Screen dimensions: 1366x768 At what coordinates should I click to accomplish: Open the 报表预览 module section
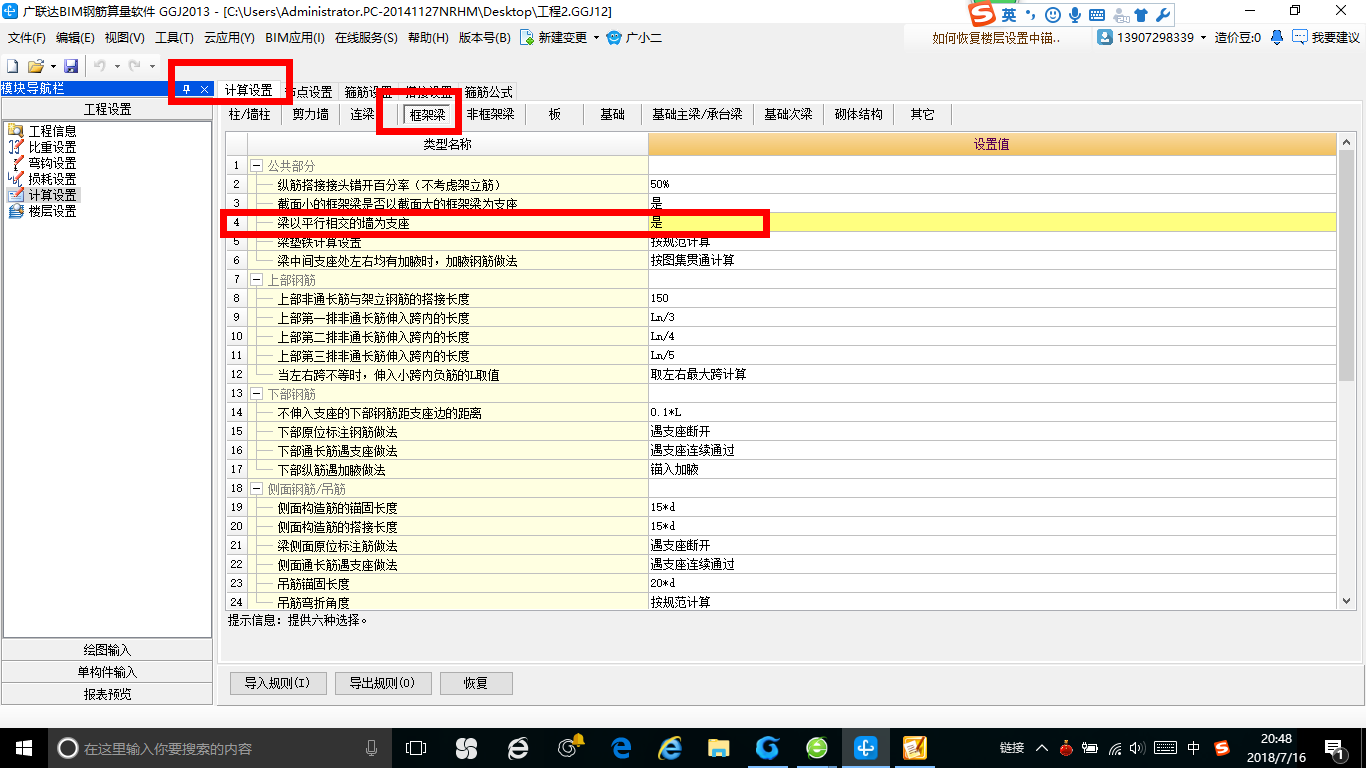tap(107, 695)
